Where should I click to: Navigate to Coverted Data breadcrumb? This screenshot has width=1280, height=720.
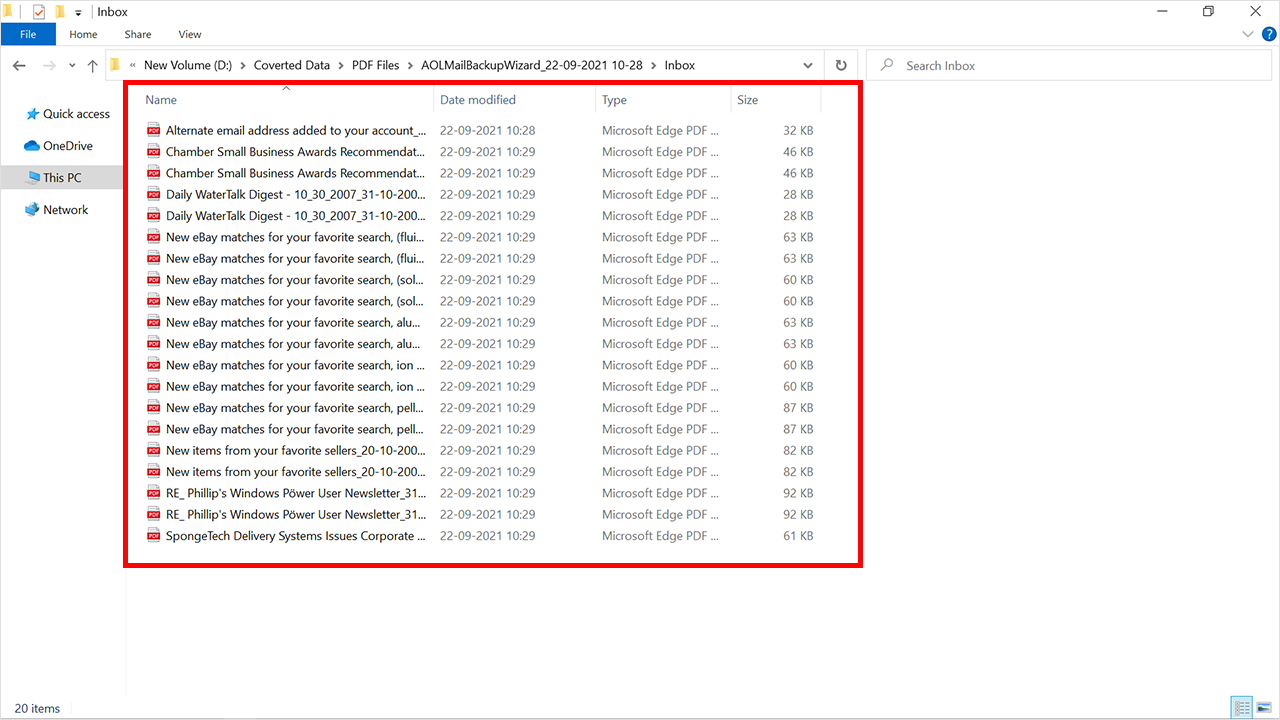(291, 65)
